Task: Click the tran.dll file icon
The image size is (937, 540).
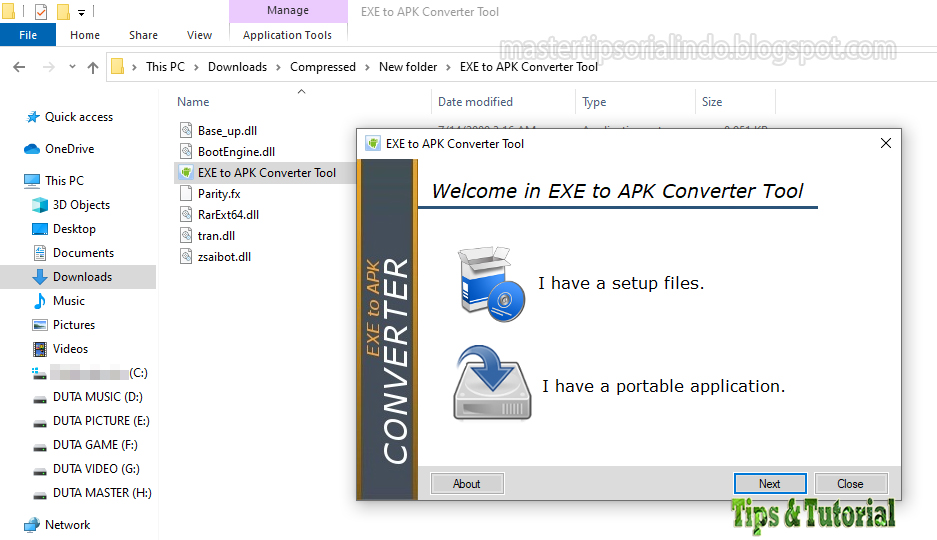Action: point(186,235)
